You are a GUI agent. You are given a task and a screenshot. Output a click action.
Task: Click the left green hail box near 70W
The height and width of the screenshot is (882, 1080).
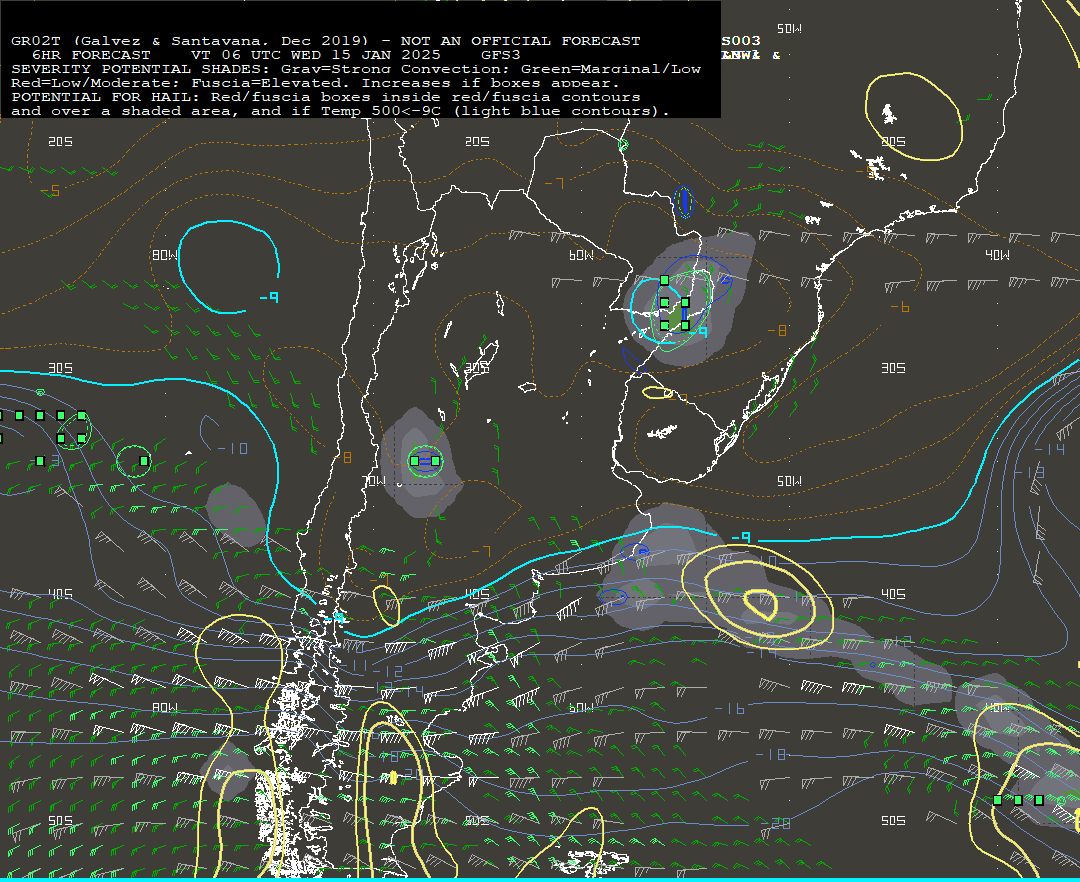coord(414,461)
